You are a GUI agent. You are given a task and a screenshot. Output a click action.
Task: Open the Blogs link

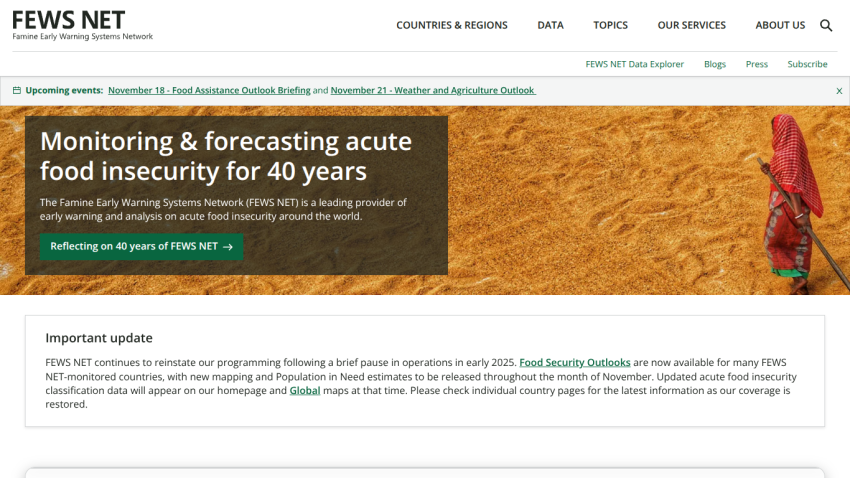[x=714, y=64]
